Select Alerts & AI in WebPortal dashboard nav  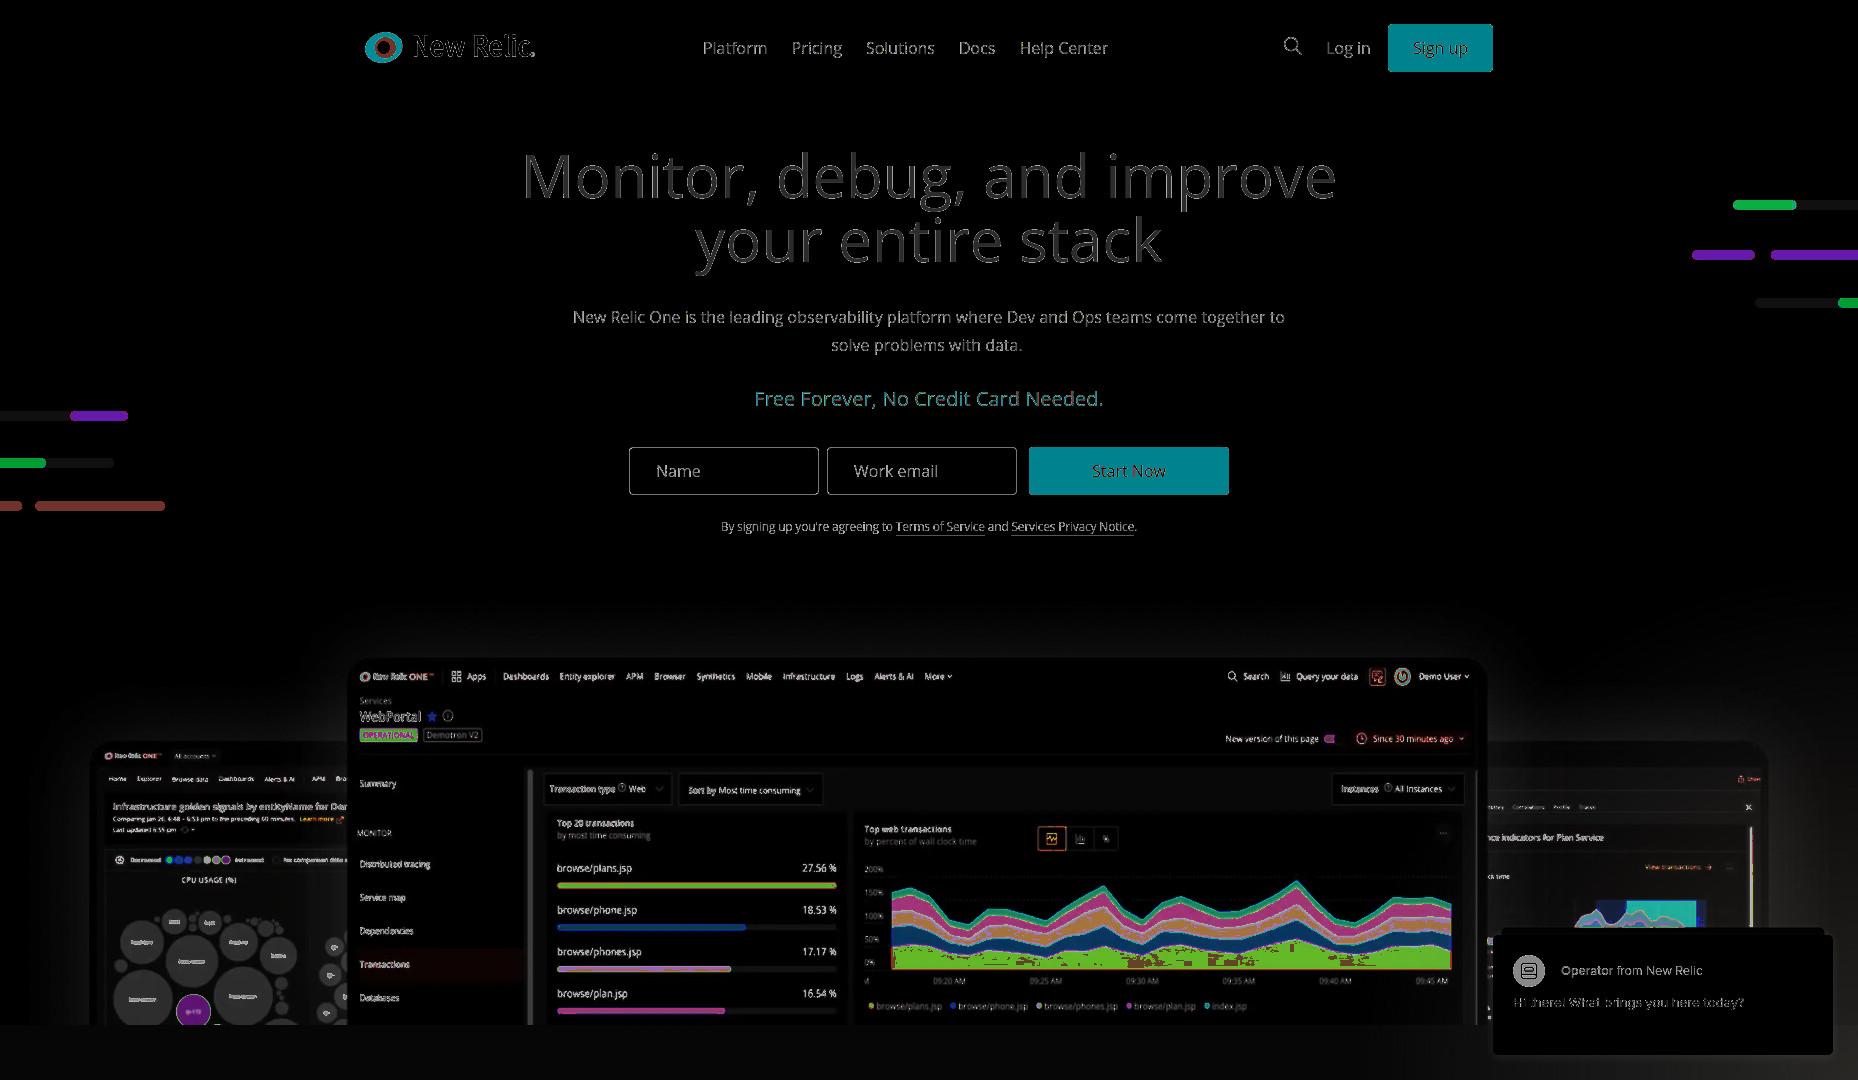(x=893, y=677)
